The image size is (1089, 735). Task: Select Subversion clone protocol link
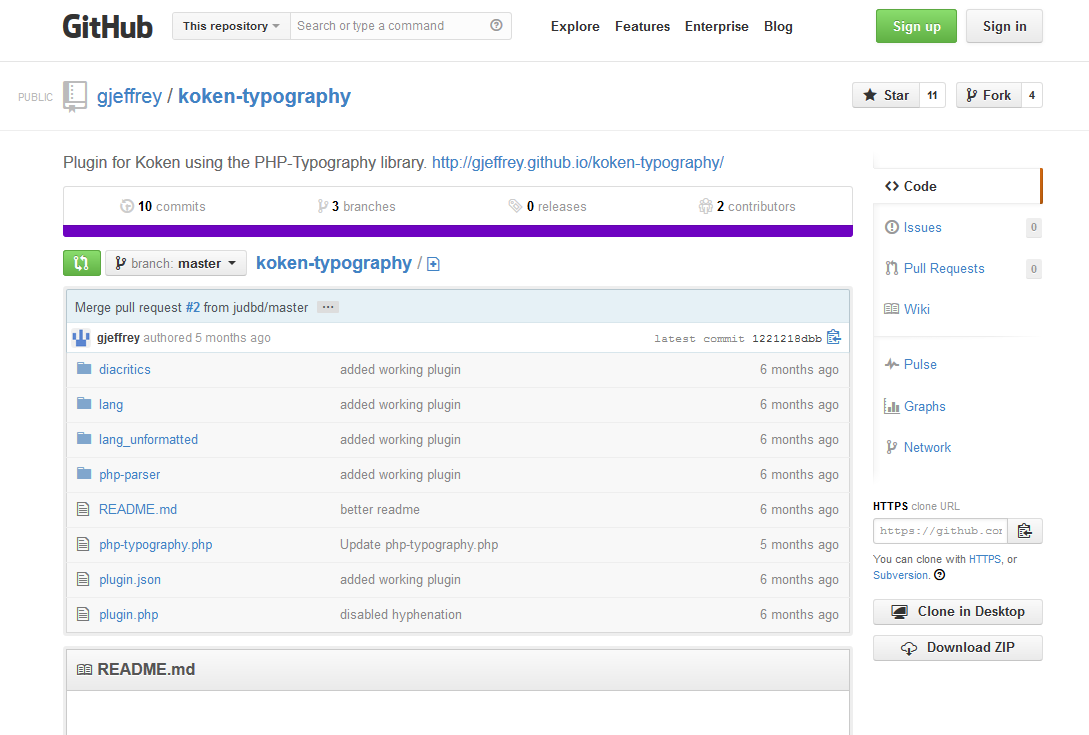(x=900, y=575)
